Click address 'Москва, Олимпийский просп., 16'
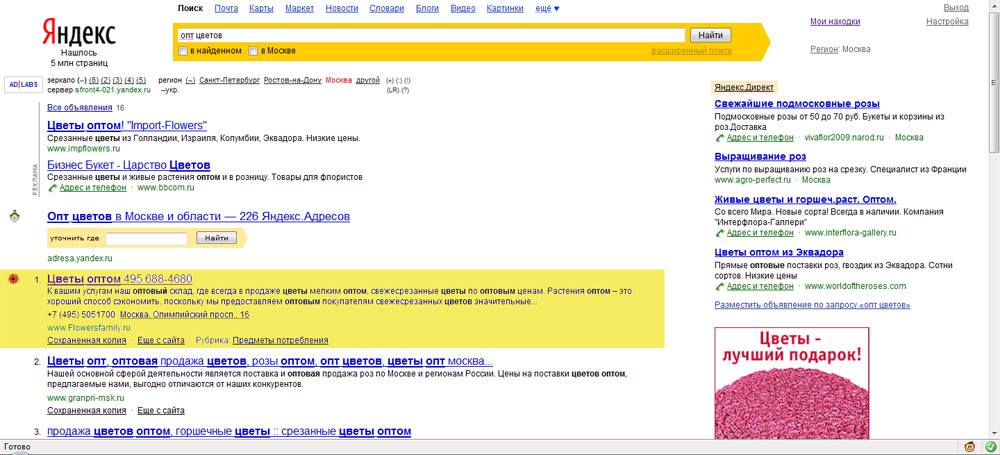Viewport: 1000px width, 455px height. [184, 315]
